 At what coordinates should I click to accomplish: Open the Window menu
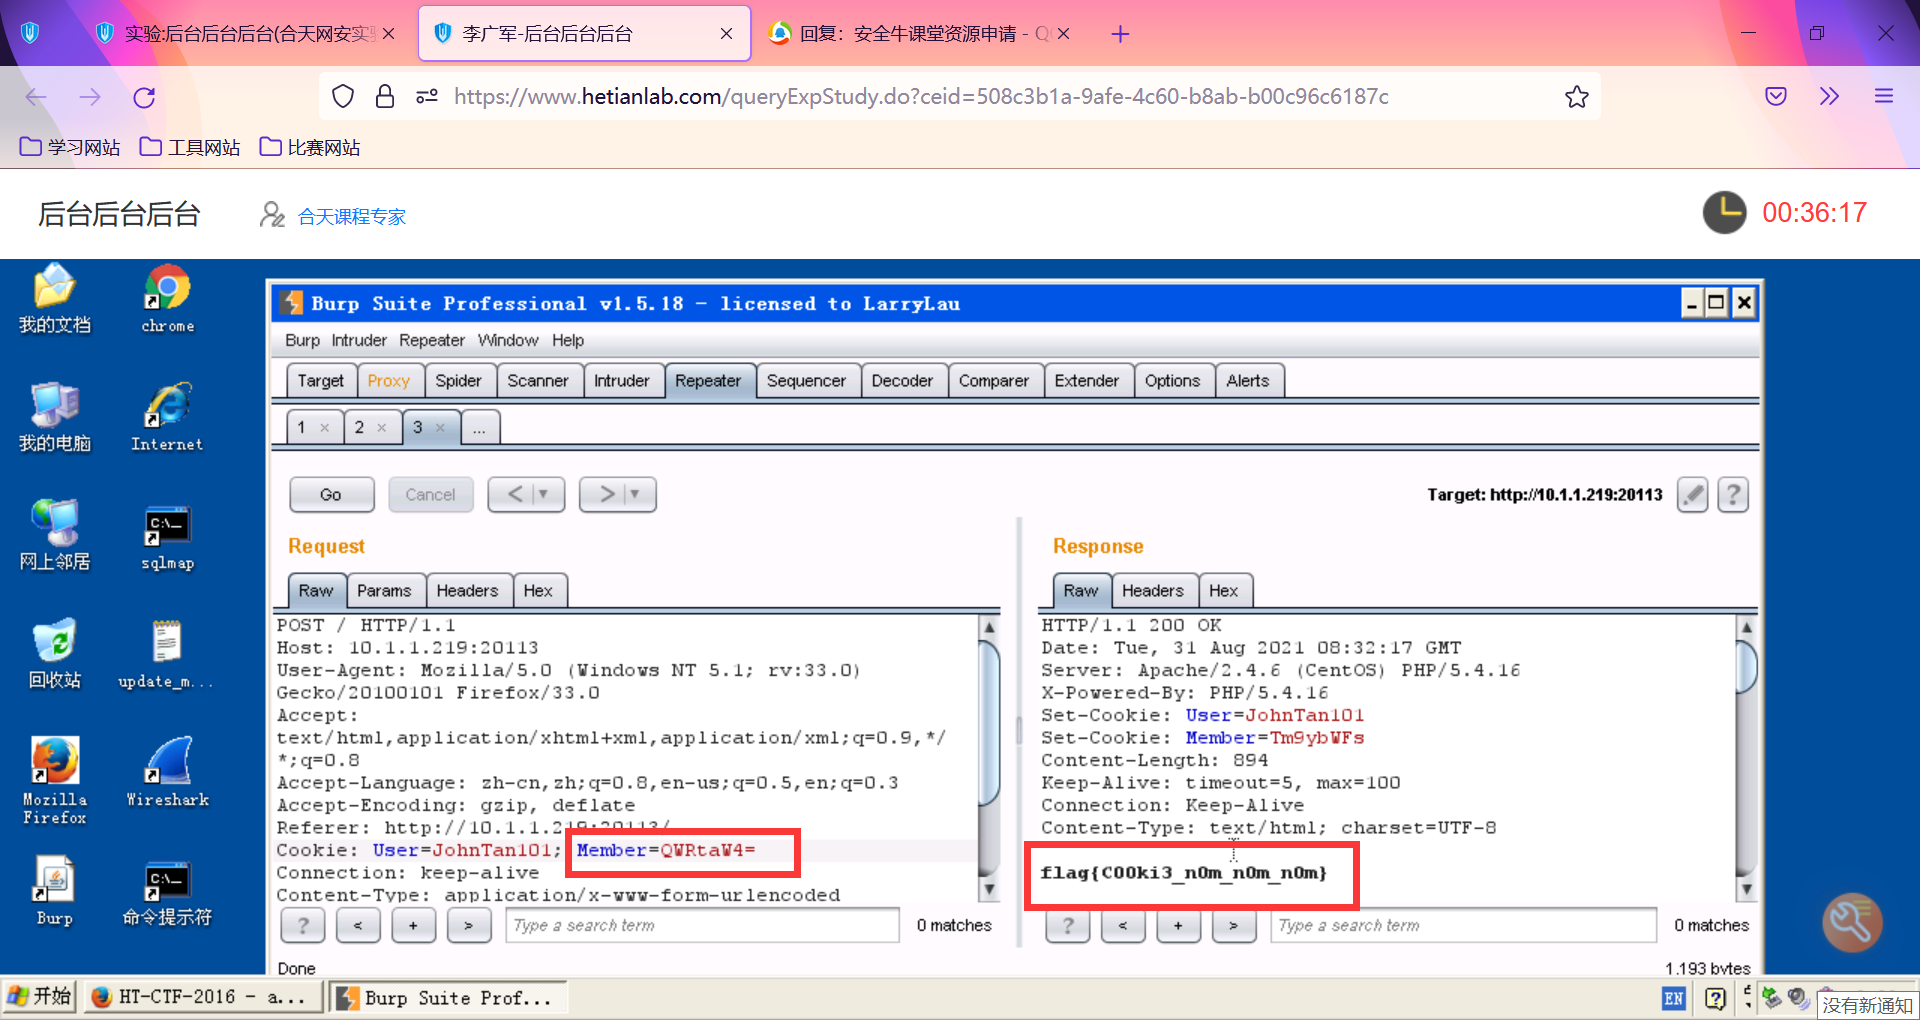[508, 340]
